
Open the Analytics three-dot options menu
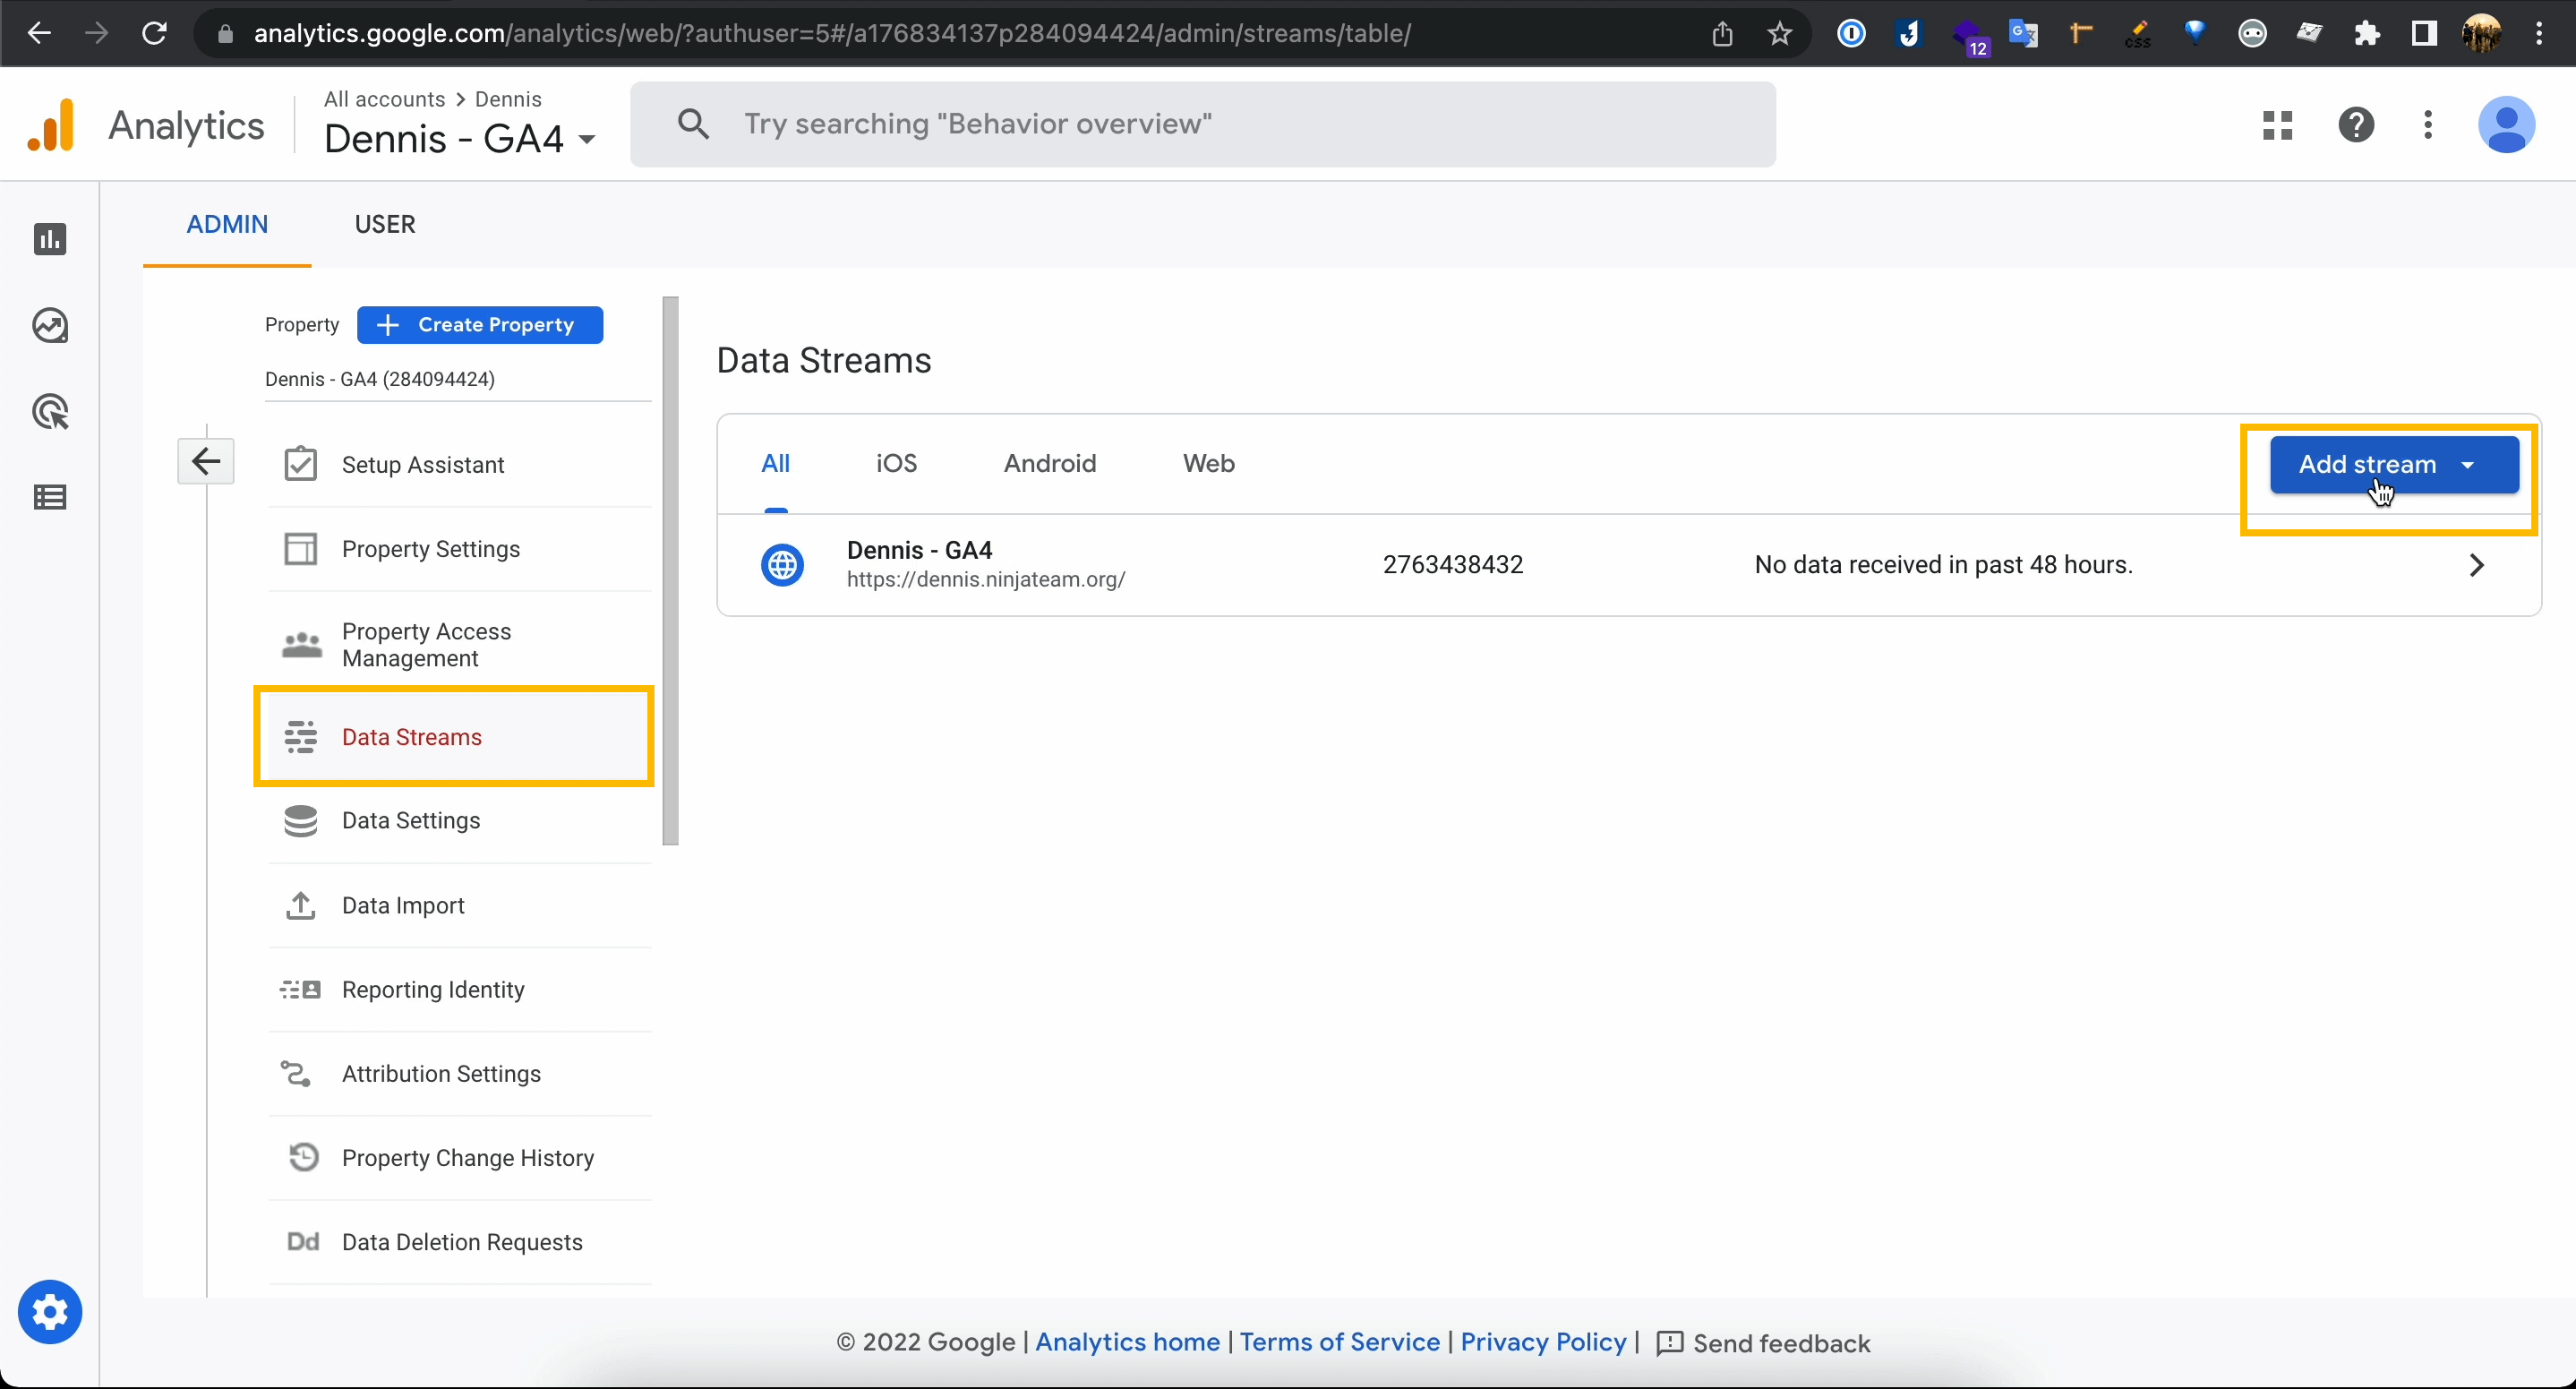[2428, 125]
